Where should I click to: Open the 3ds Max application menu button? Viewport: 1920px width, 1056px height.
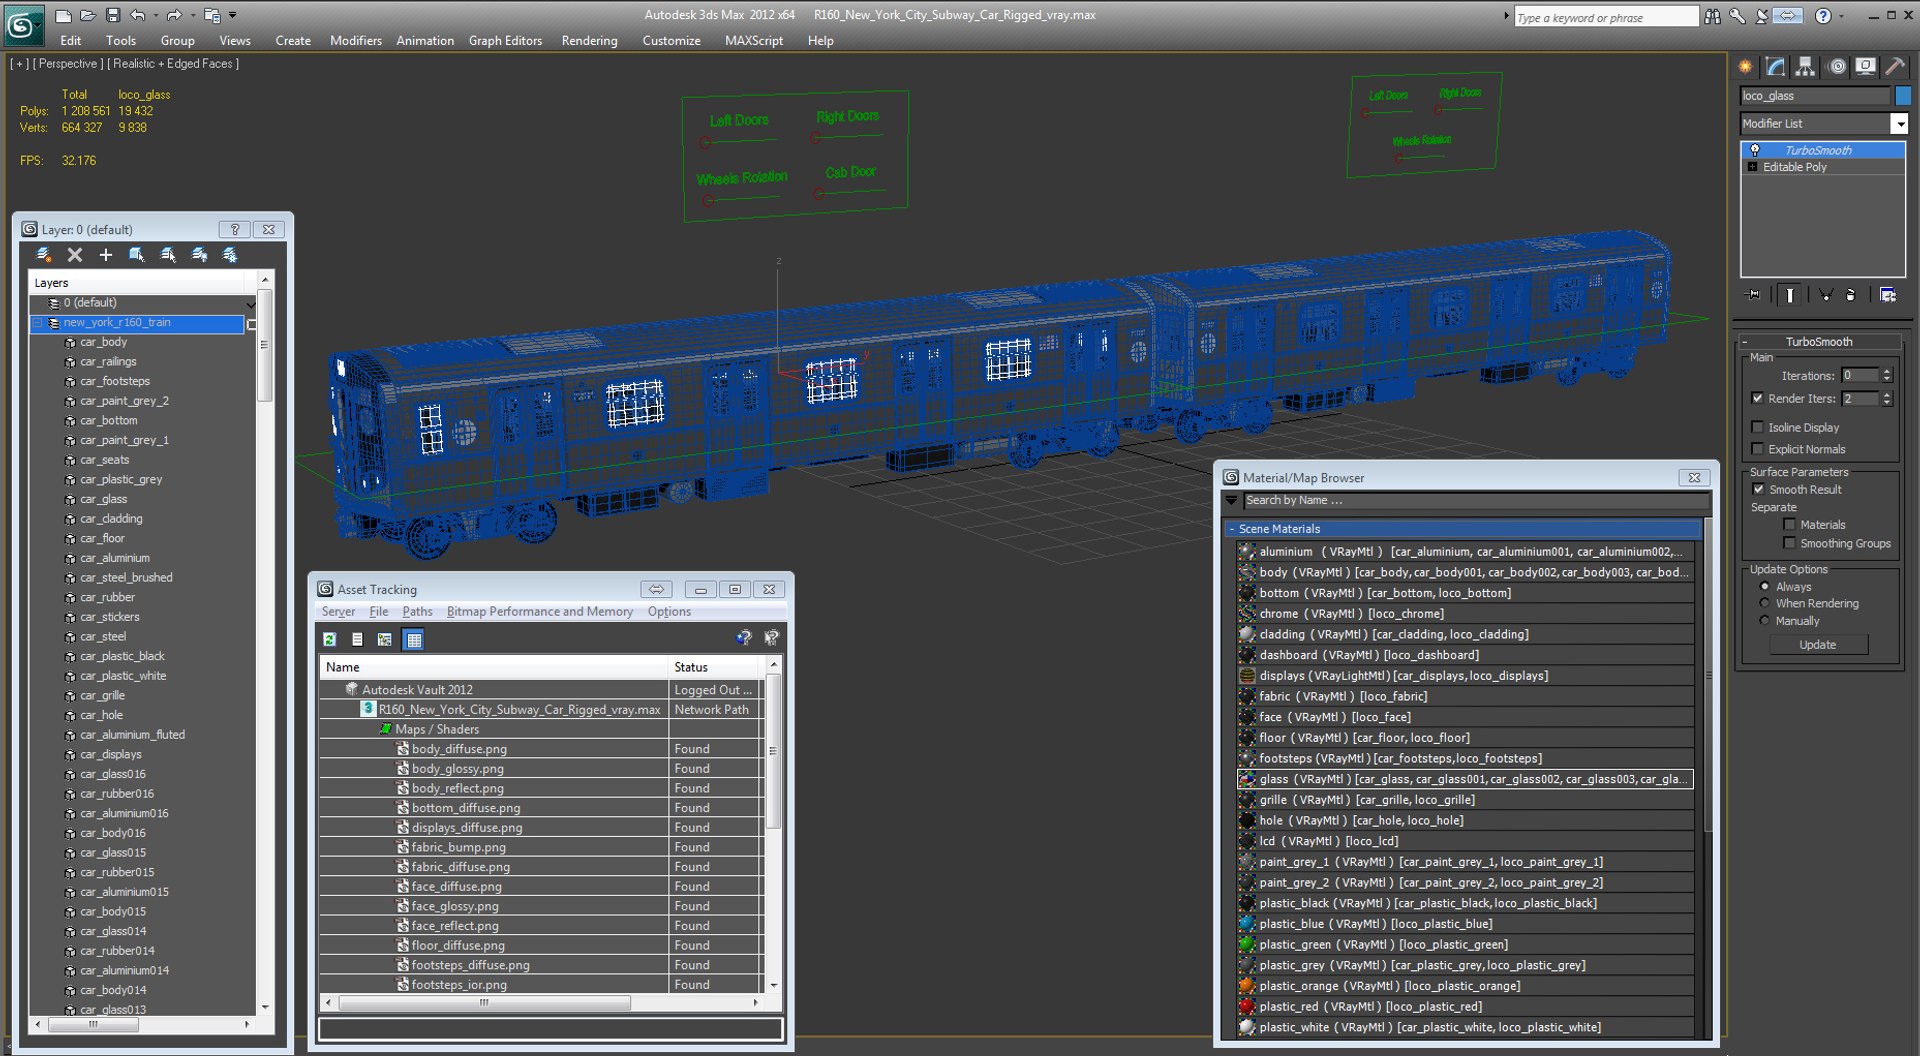tap(24, 24)
